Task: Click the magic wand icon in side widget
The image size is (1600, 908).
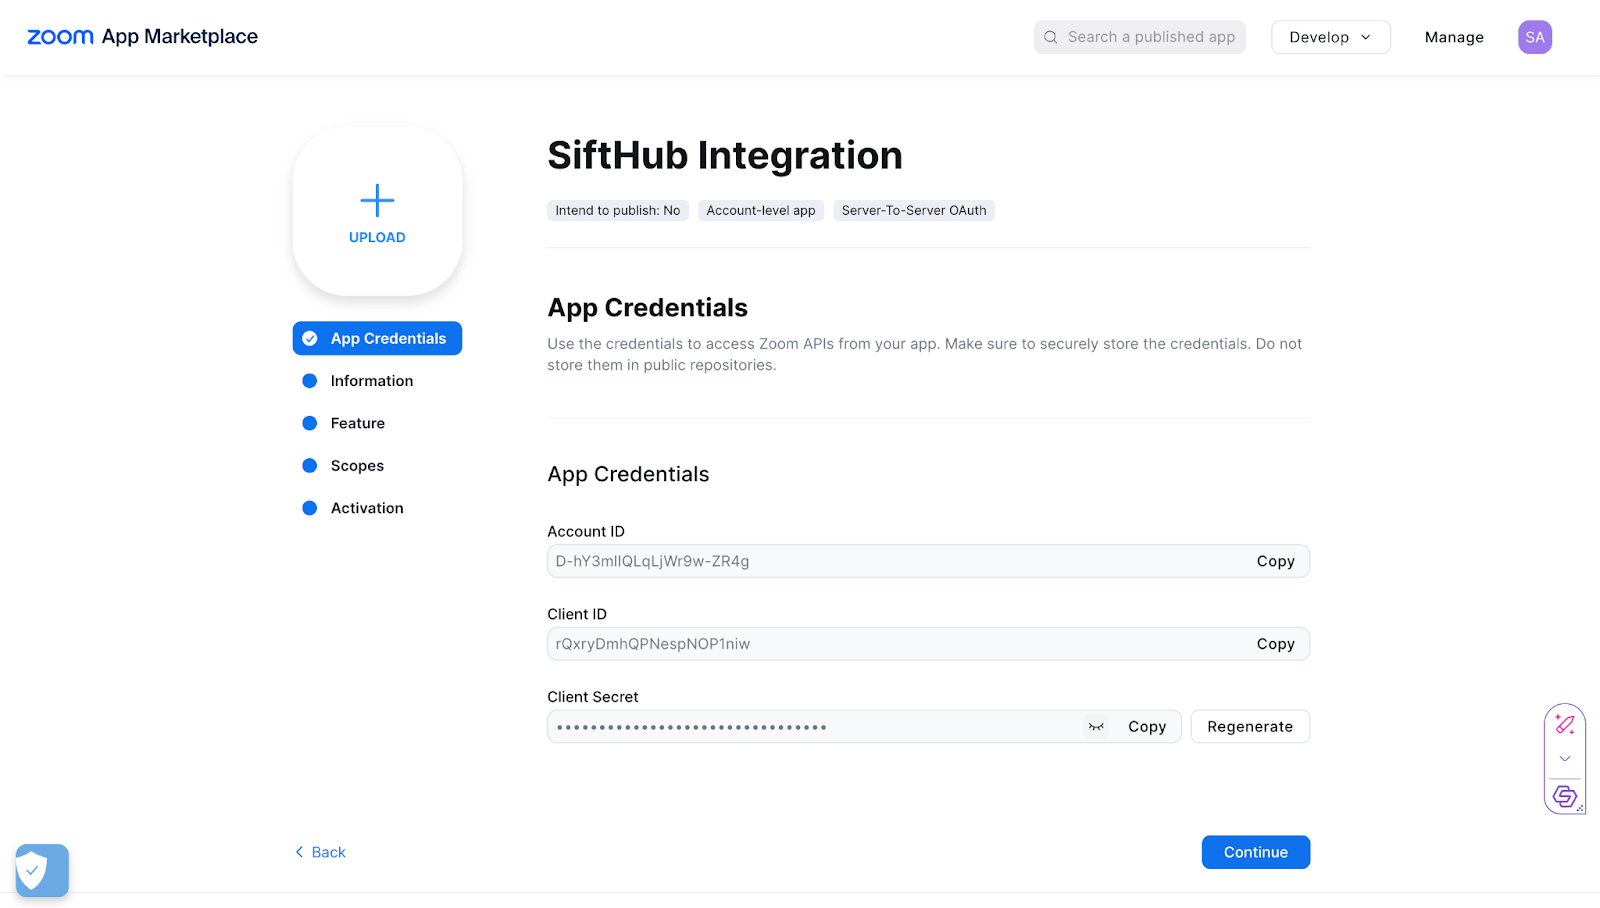Action: pos(1565,724)
